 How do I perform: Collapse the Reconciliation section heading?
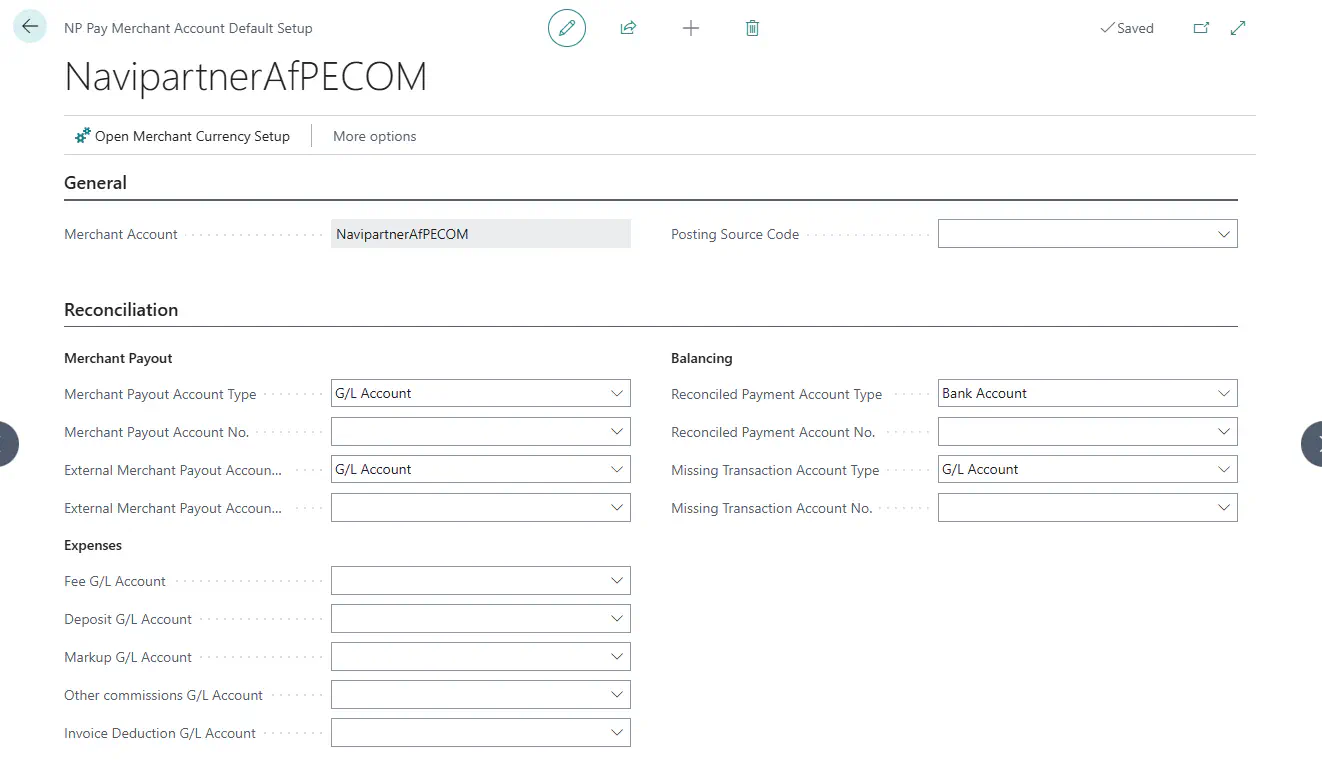pos(121,310)
